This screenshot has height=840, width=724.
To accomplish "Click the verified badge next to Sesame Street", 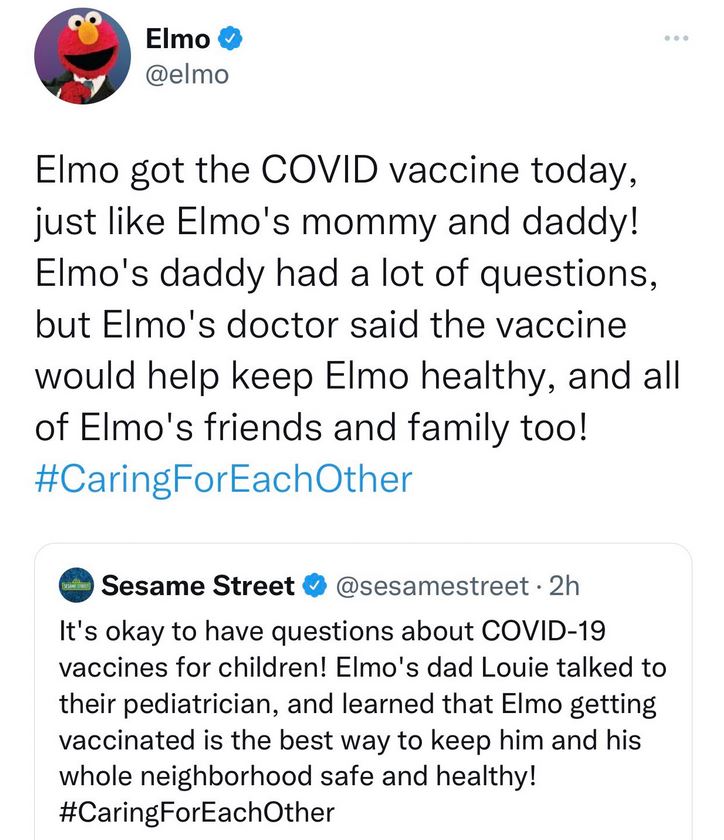I will (x=313, y=586).
